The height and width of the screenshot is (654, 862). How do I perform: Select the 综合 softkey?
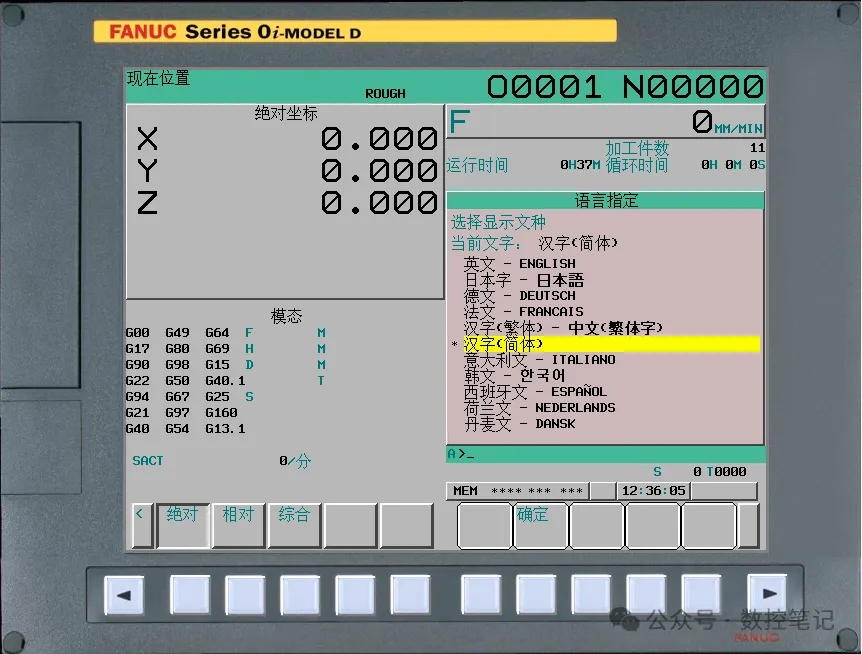(294, 525)
